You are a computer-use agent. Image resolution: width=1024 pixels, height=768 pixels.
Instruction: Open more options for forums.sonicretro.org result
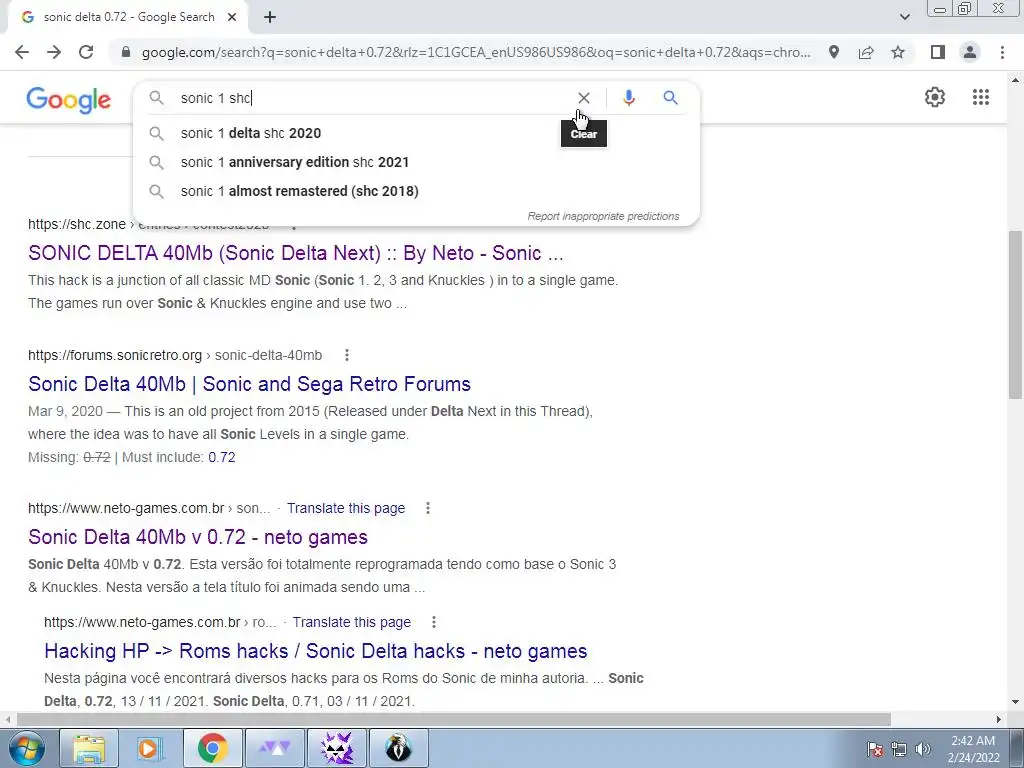[347, 355]
